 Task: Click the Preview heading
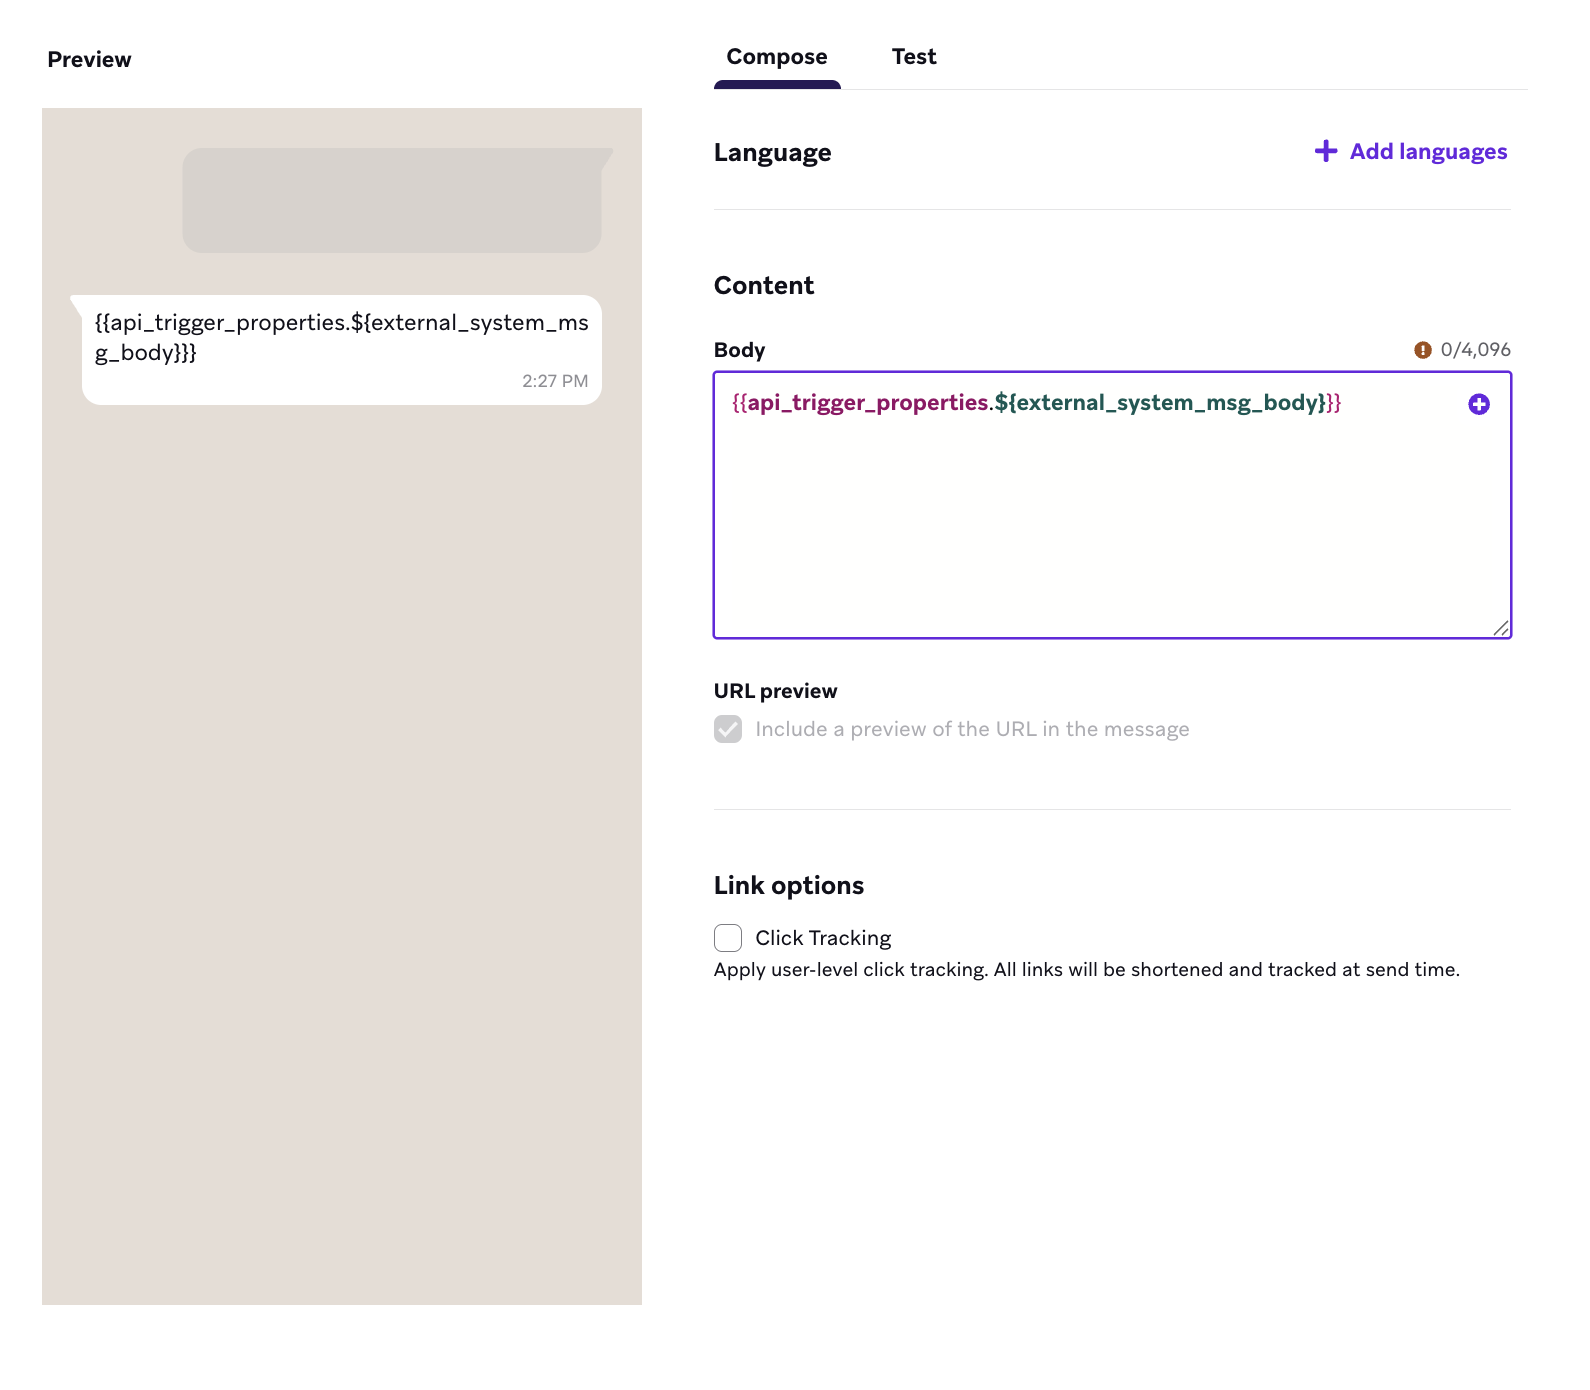[x=89, y=60]
